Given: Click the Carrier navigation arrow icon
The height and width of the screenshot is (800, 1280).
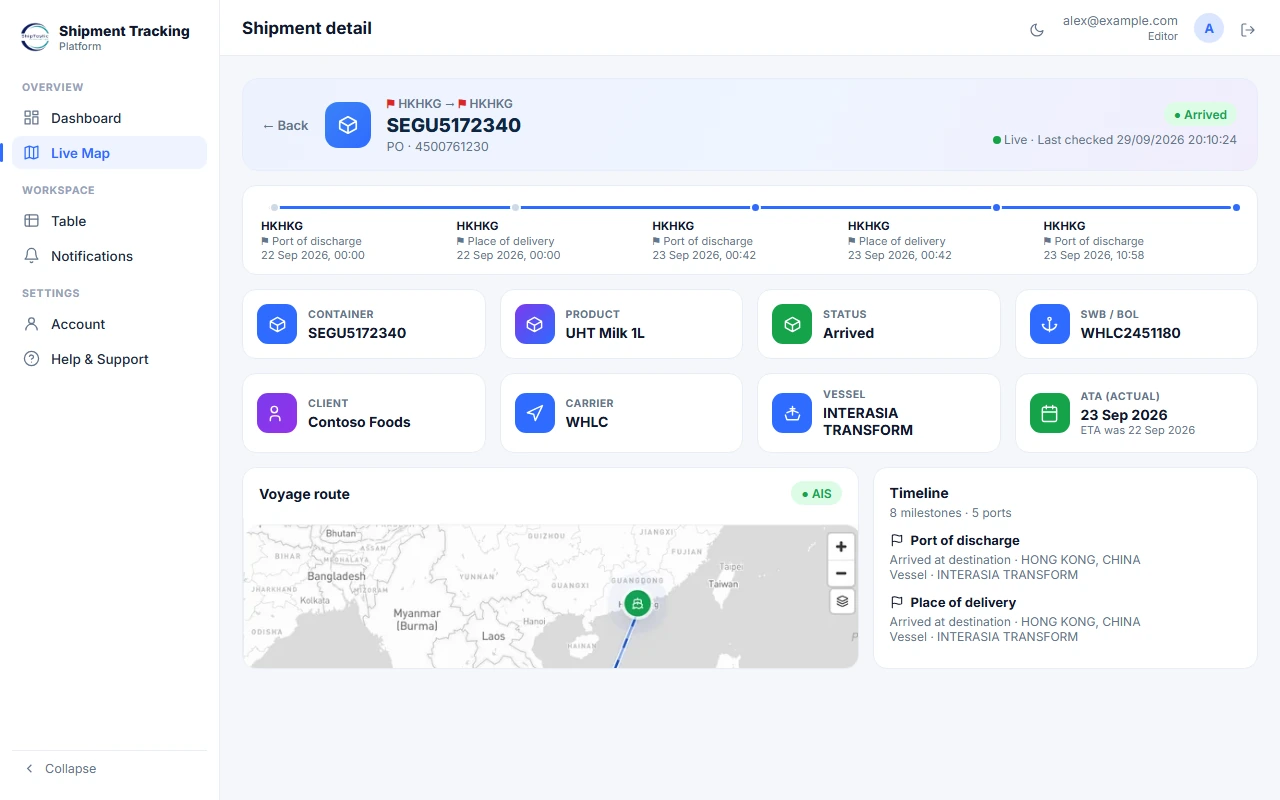Looking at the screenshot, I should click(535, 413).
